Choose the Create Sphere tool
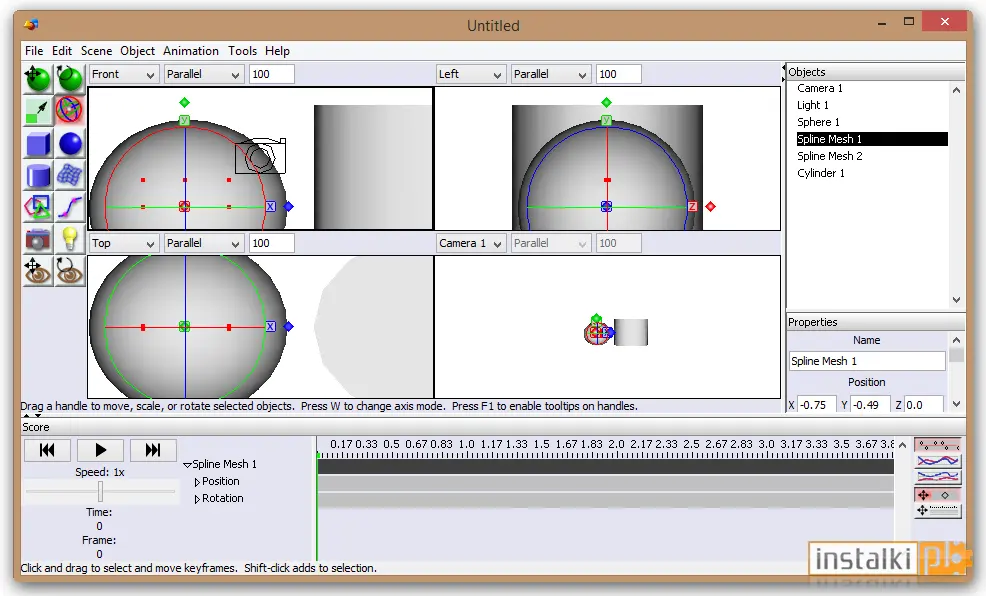 69,143
